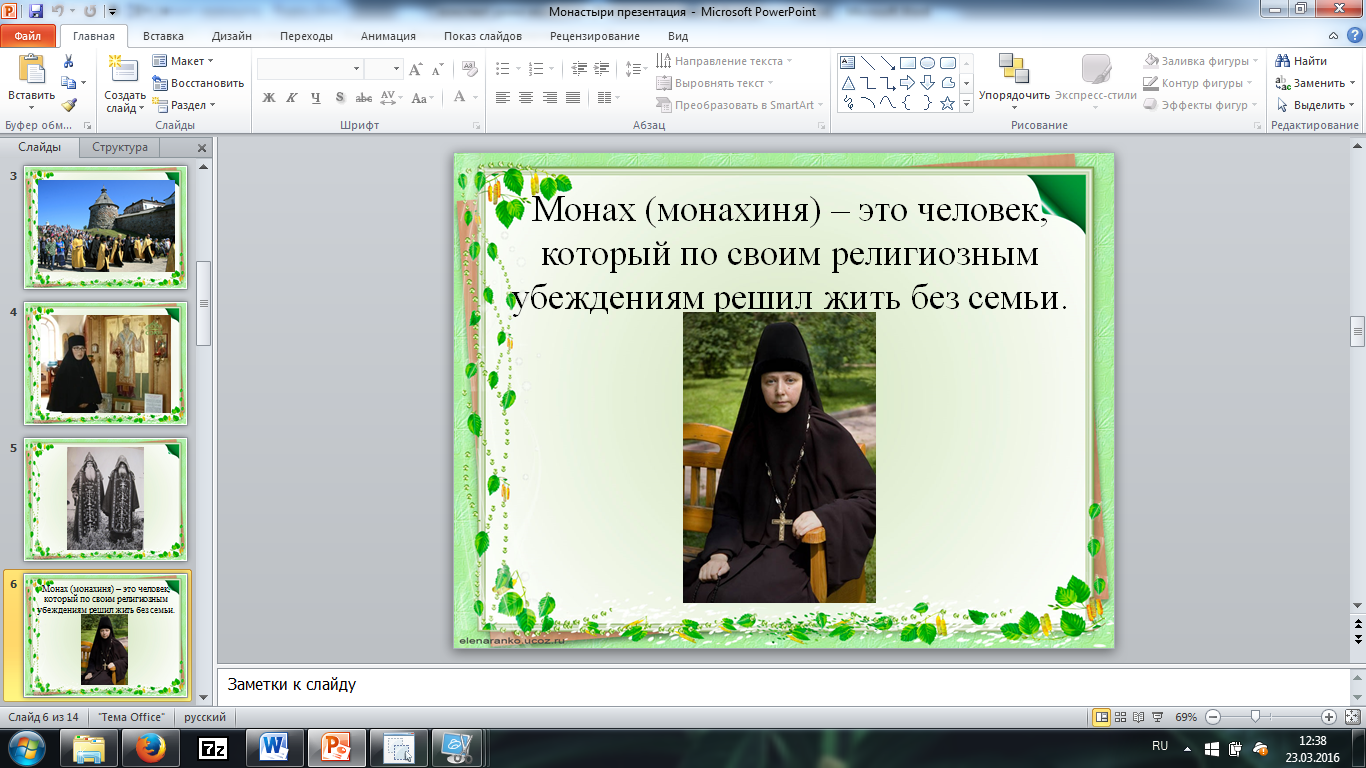Toggle underline Ч formatting
This screenshot has height=768, width=1366.
tap(316, 98)
